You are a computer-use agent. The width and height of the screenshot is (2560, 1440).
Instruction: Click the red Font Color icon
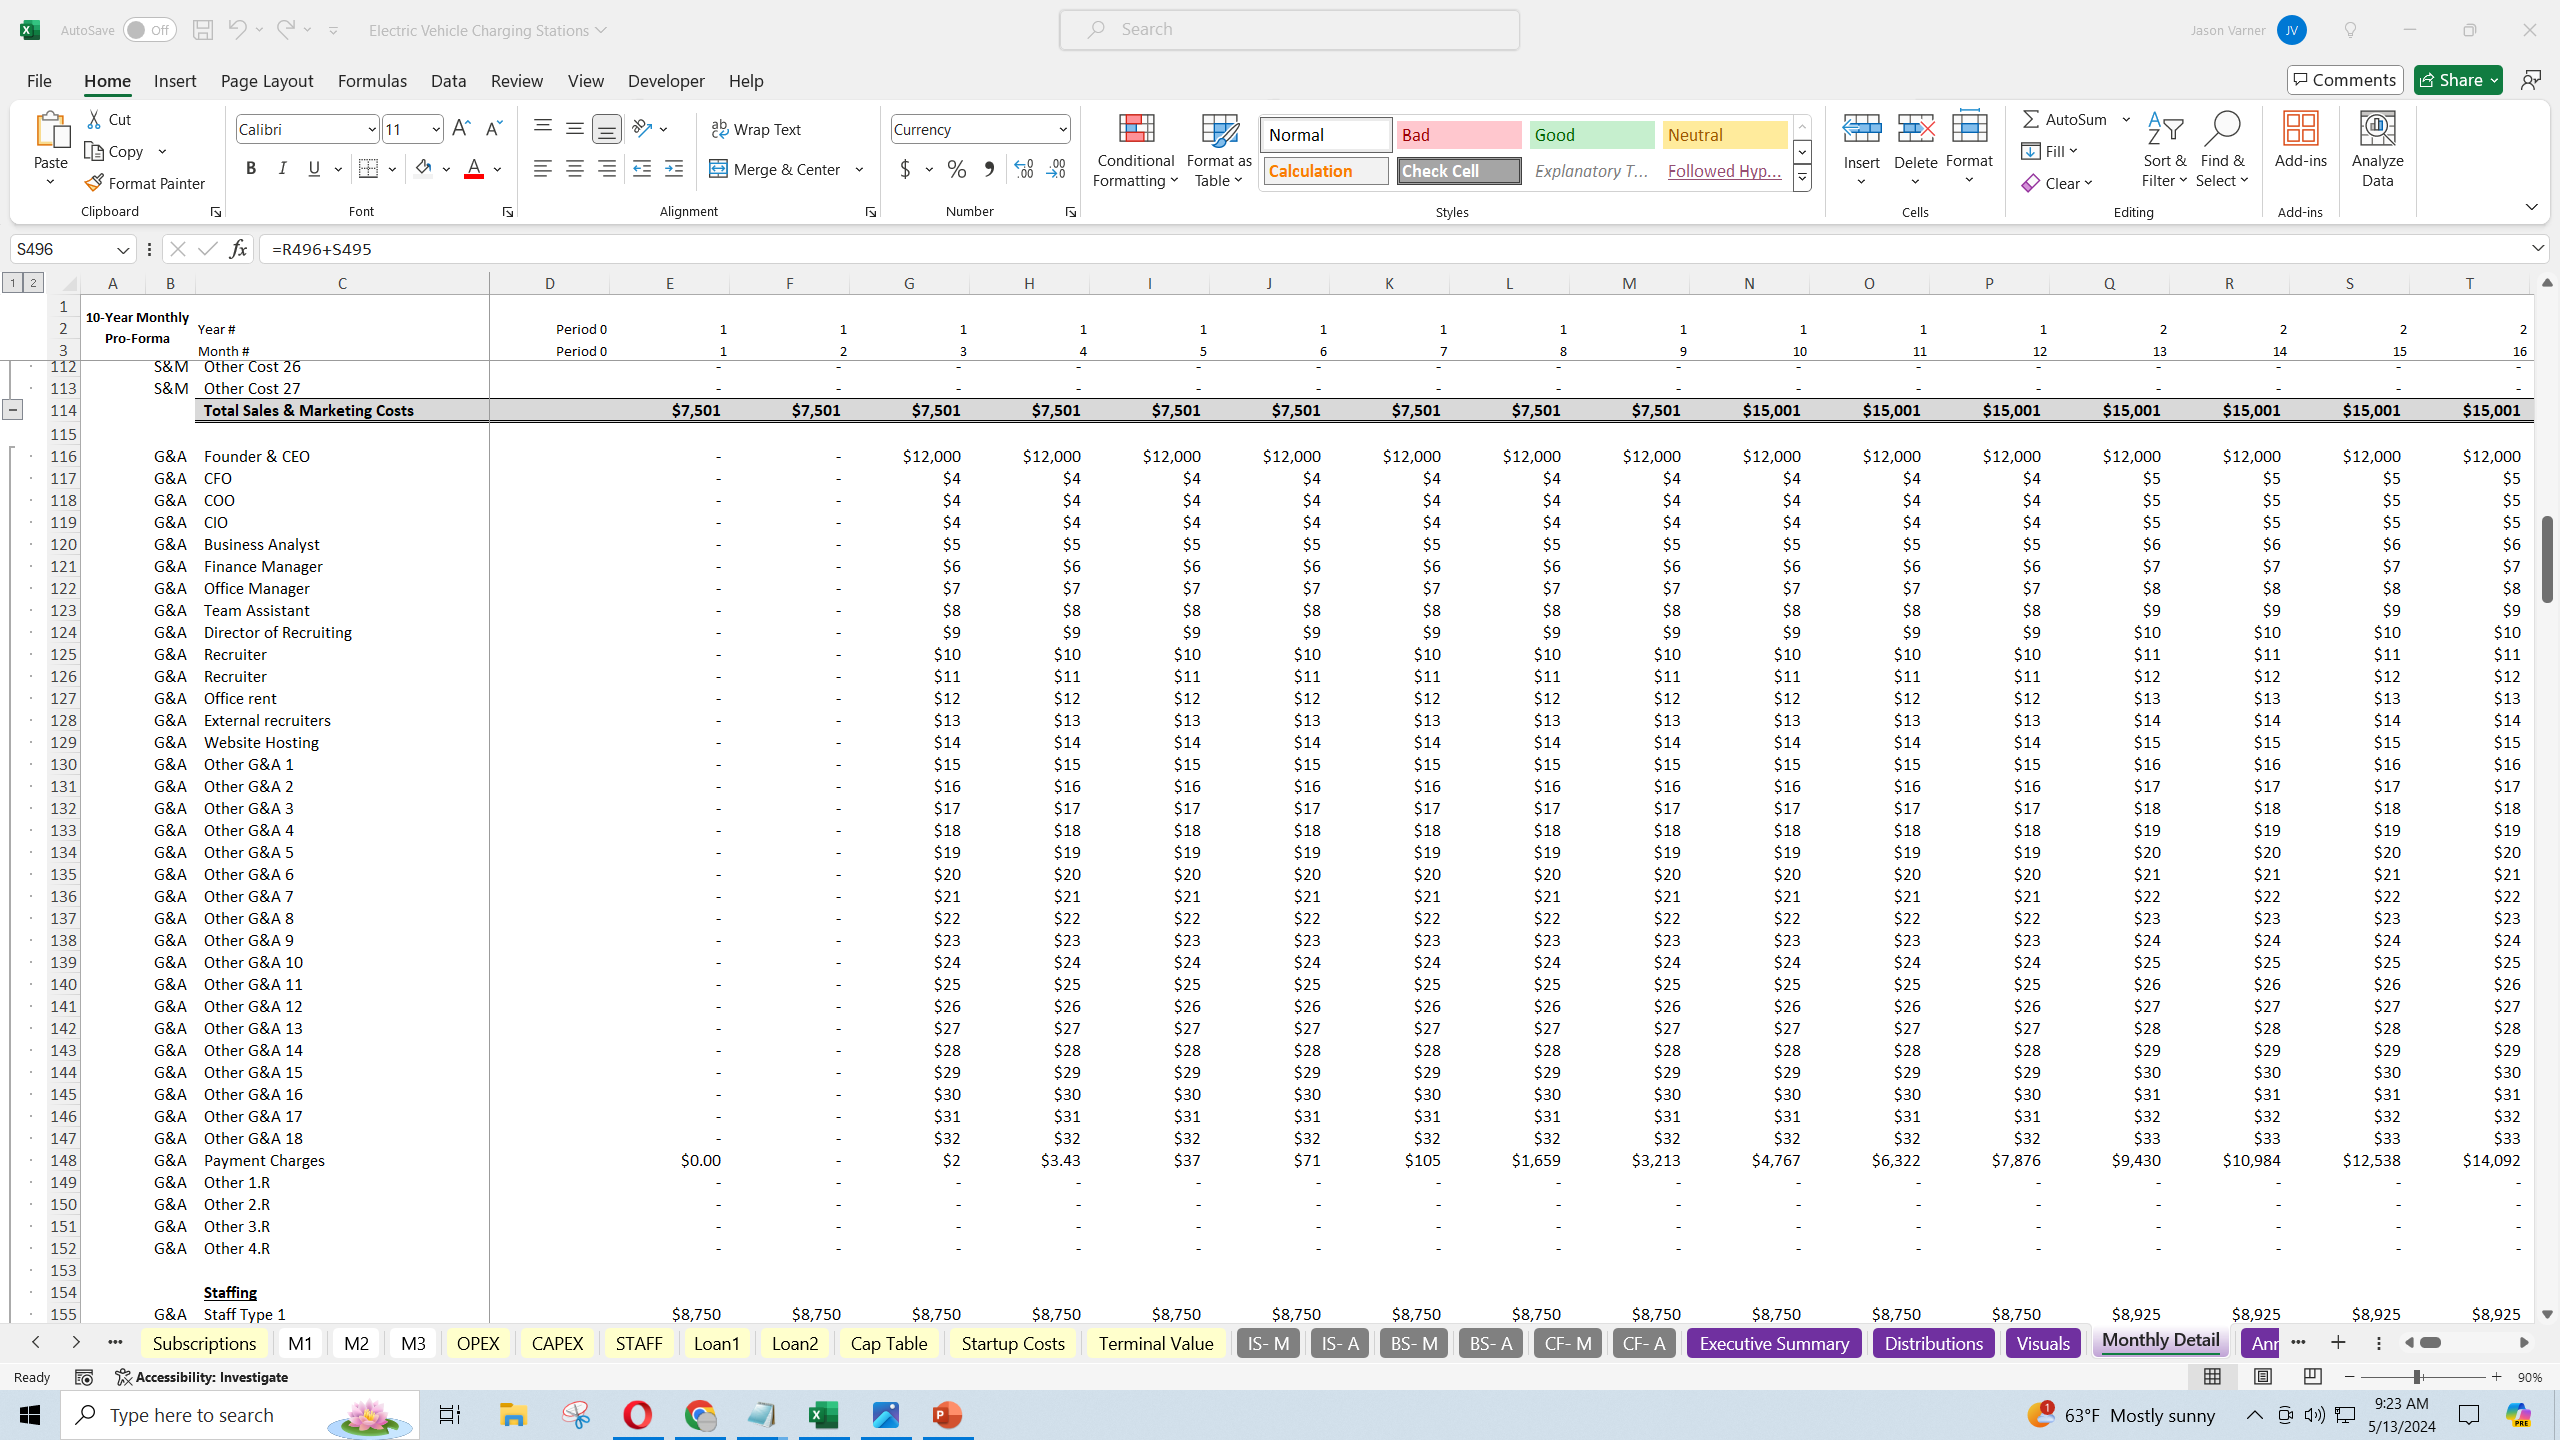coord(474,169)
